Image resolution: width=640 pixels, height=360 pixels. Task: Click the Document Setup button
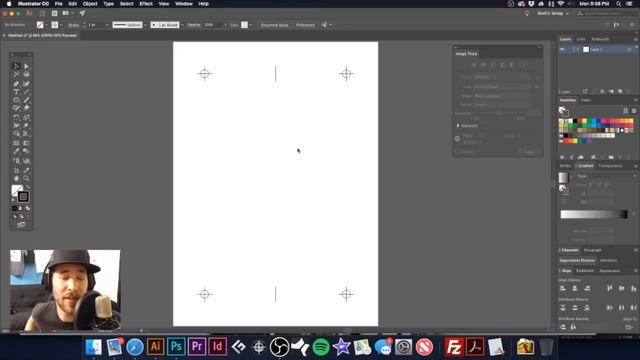tap(274, 25)
